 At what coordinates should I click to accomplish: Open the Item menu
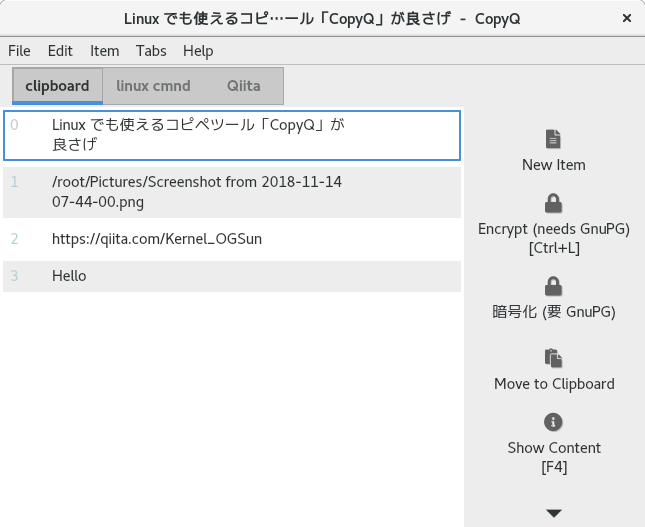point(104,51)
